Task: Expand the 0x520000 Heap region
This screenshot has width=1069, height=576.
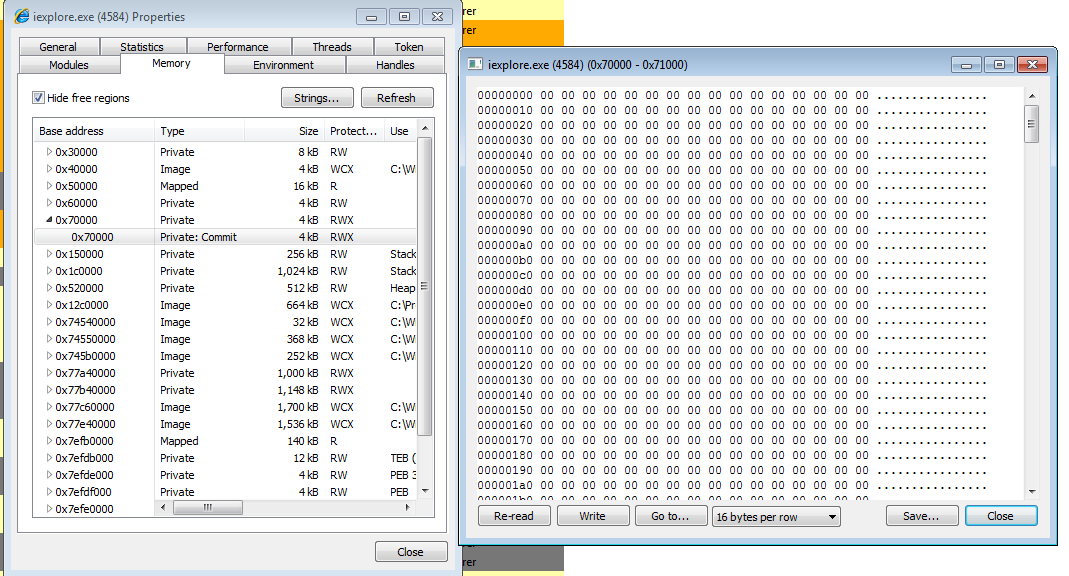Action: pos(49,288)
